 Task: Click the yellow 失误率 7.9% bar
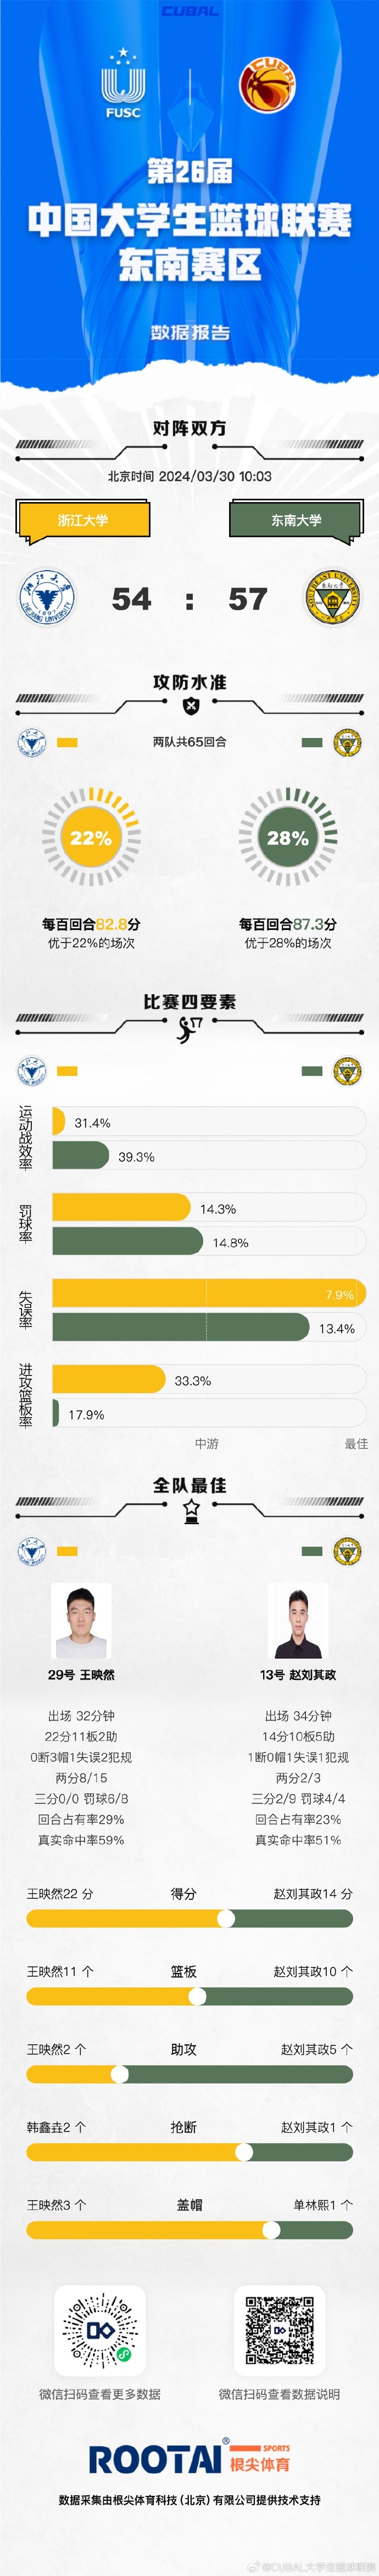point(208,1294)
